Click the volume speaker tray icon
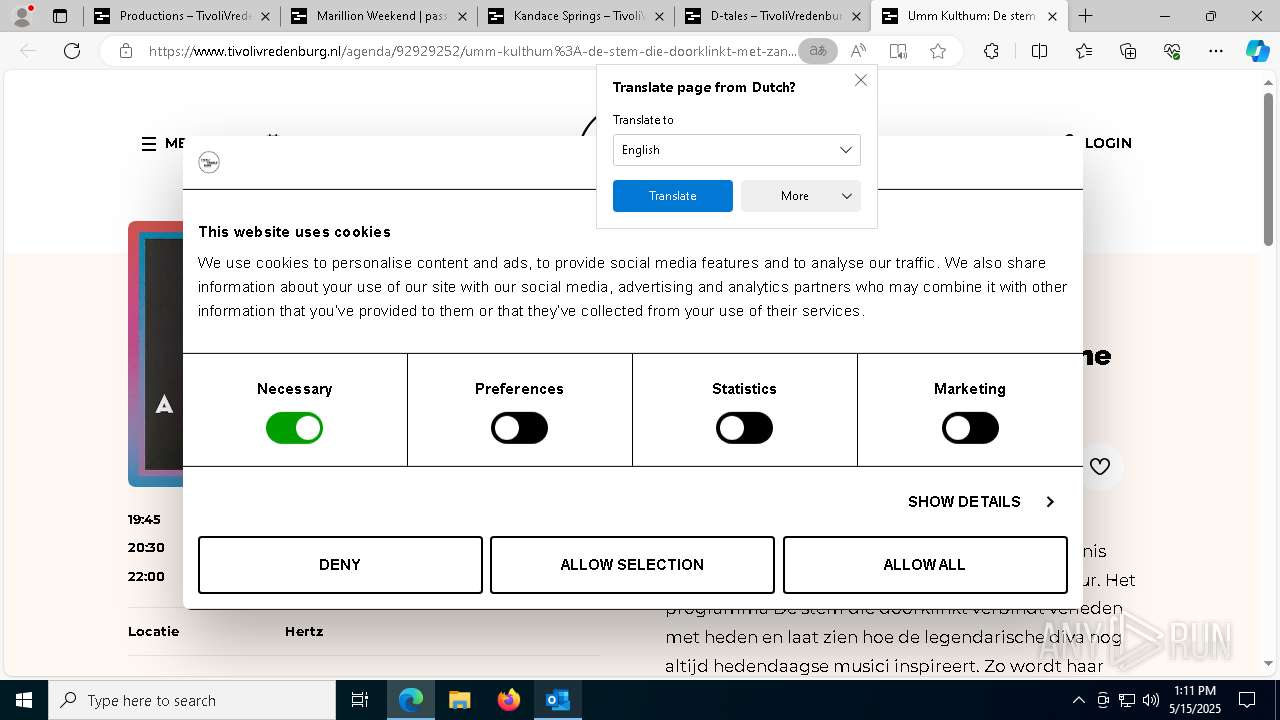 1150,700
